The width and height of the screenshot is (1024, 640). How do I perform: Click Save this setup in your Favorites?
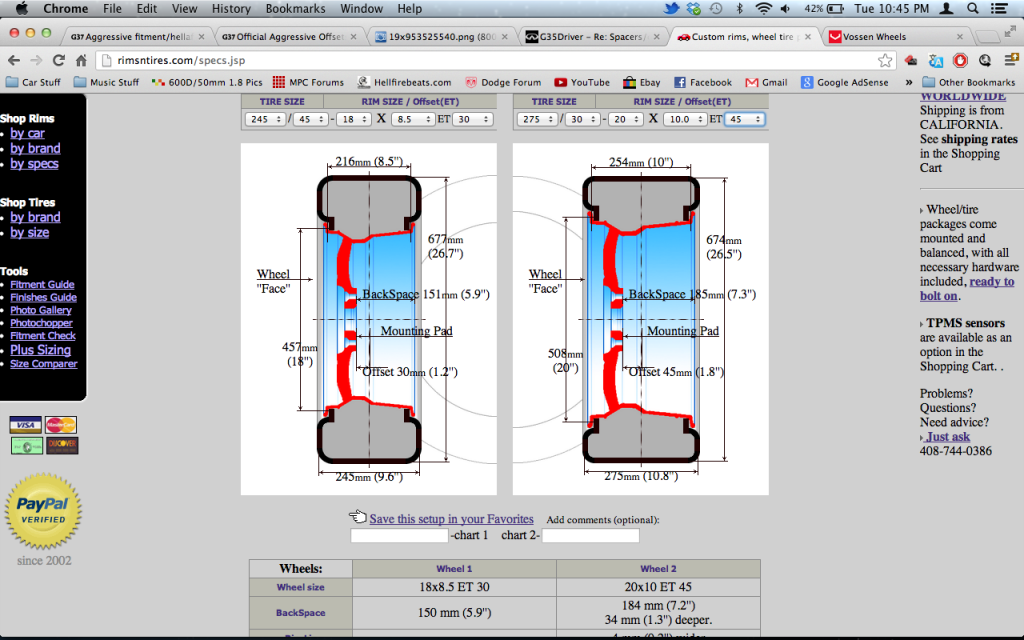(x=451, y=519)
